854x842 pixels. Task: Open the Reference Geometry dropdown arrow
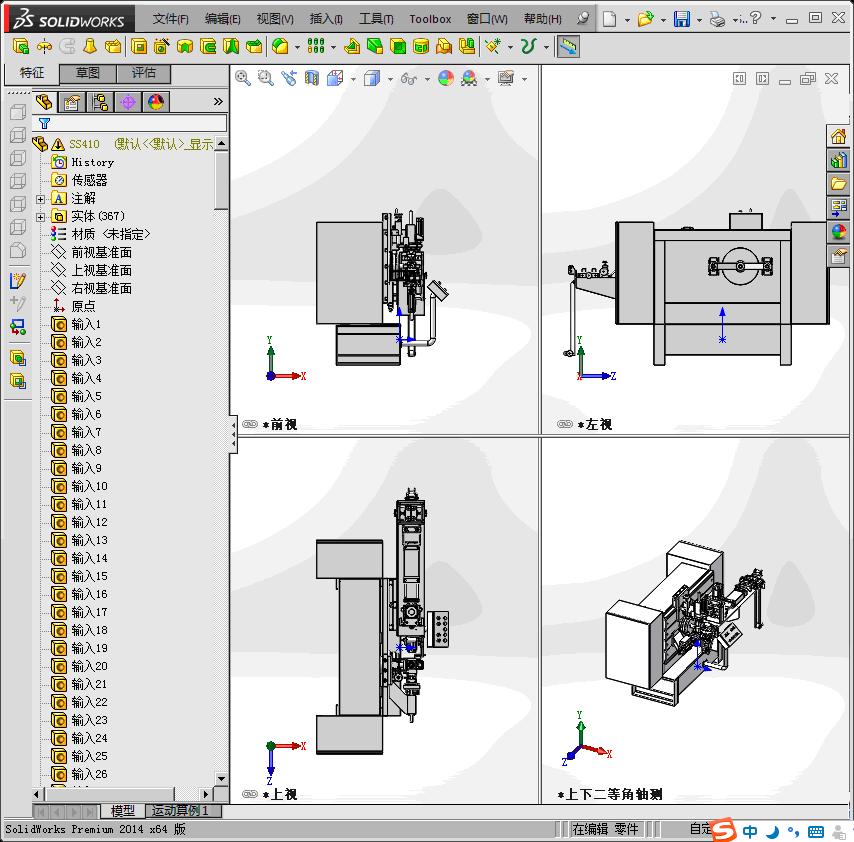tap(510, 47)
